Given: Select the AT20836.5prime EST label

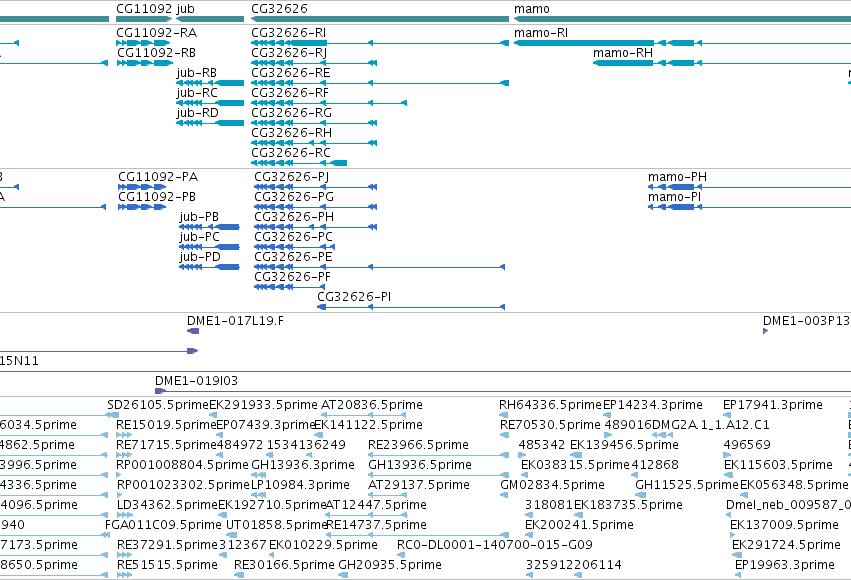Looking at the screenshot, I should click(372, 405).
